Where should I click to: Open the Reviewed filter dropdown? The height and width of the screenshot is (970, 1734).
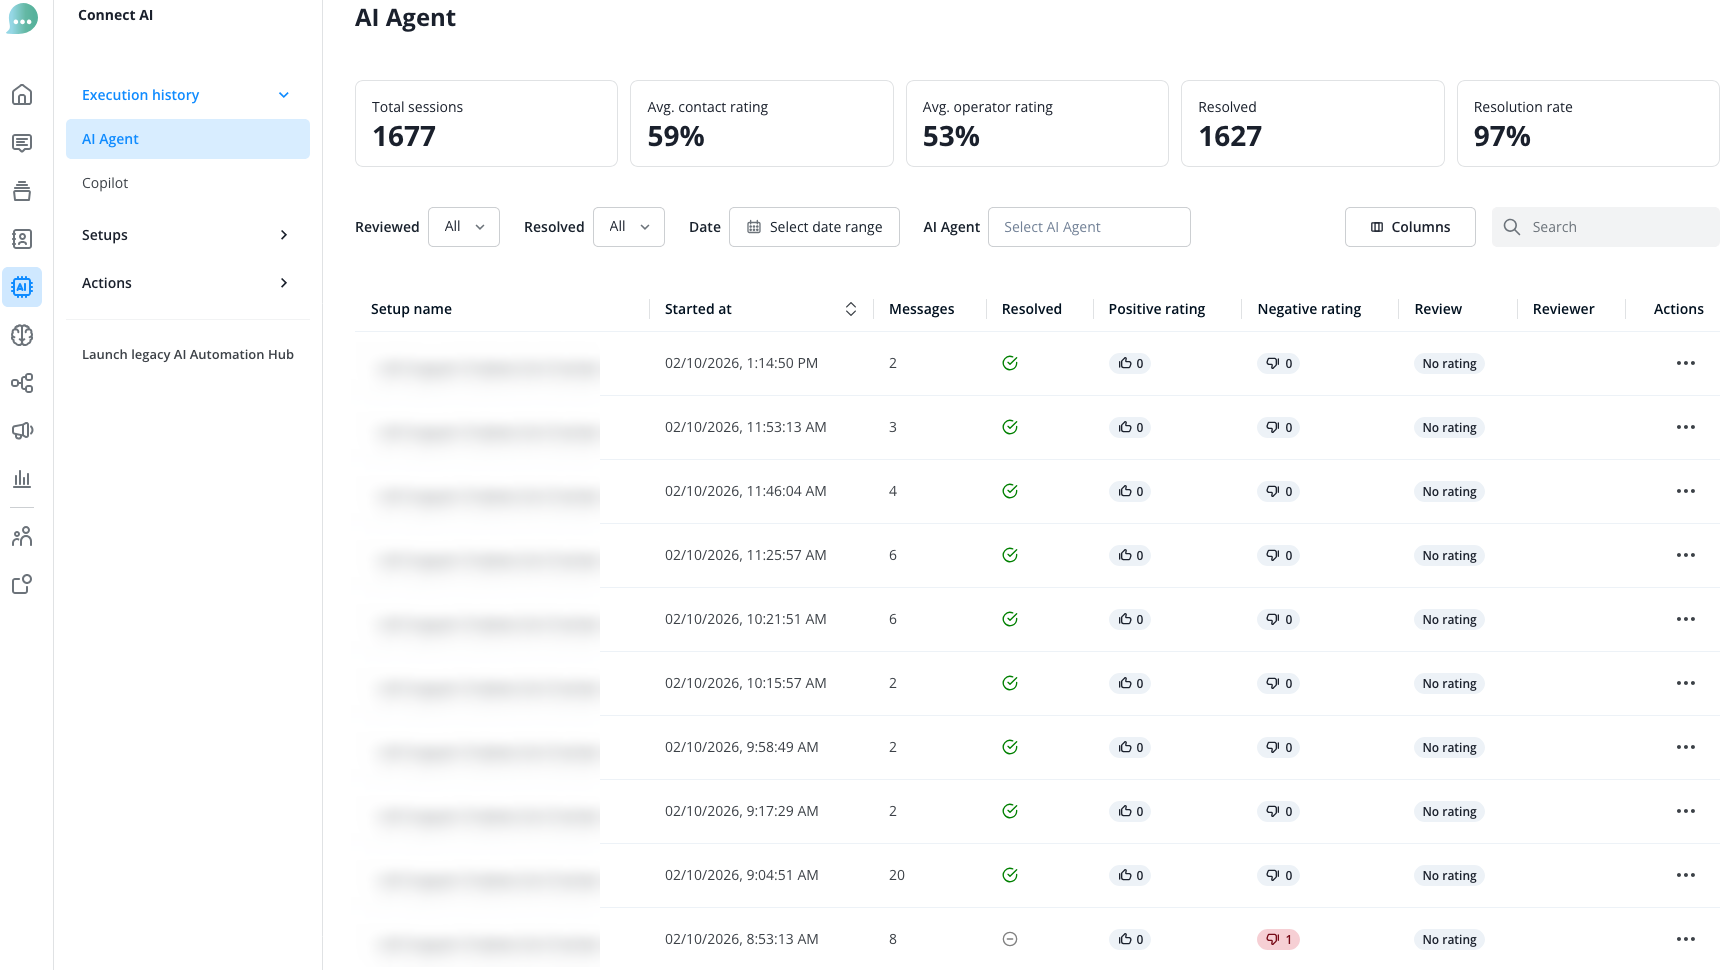(x=464, y=227)
